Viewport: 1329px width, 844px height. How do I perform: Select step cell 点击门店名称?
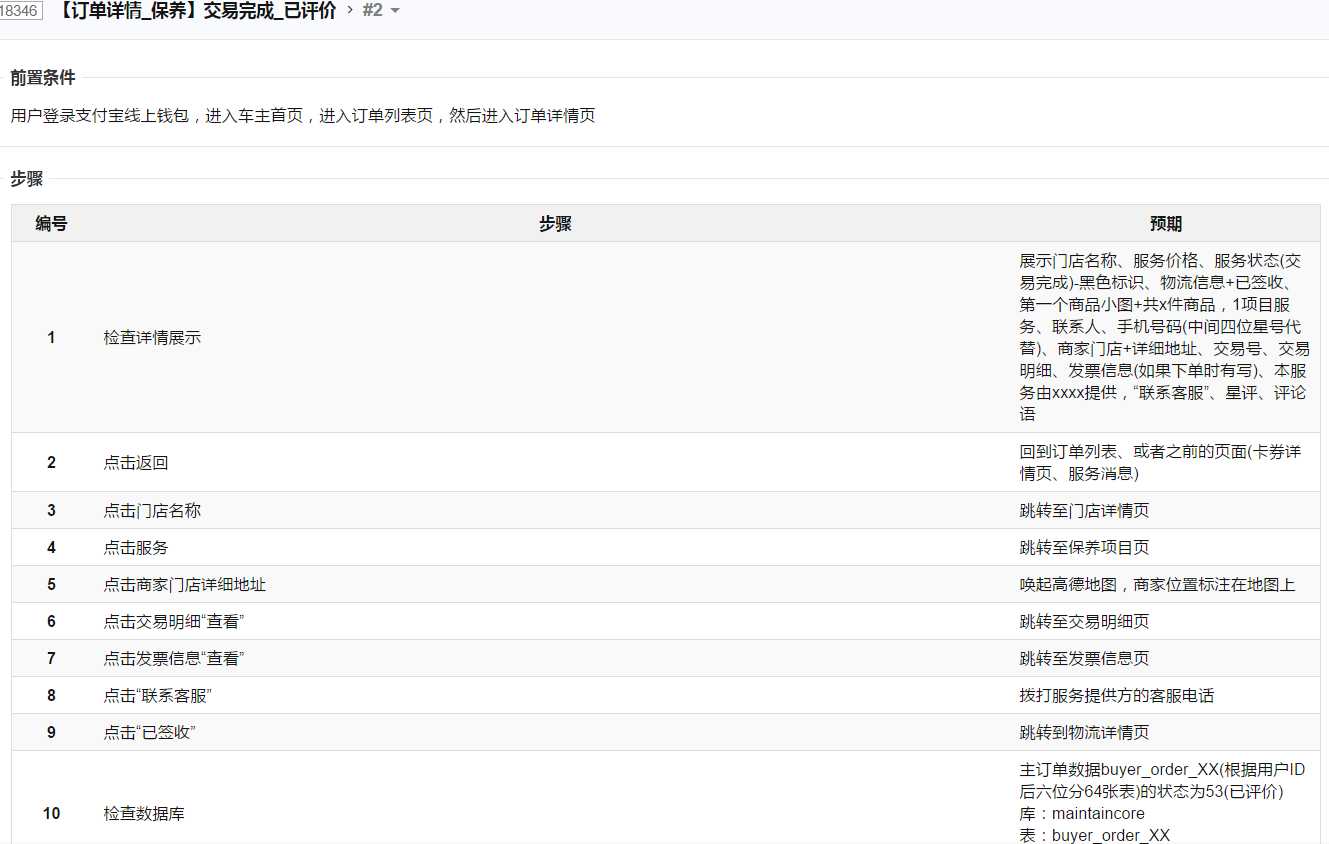[152, 511]
